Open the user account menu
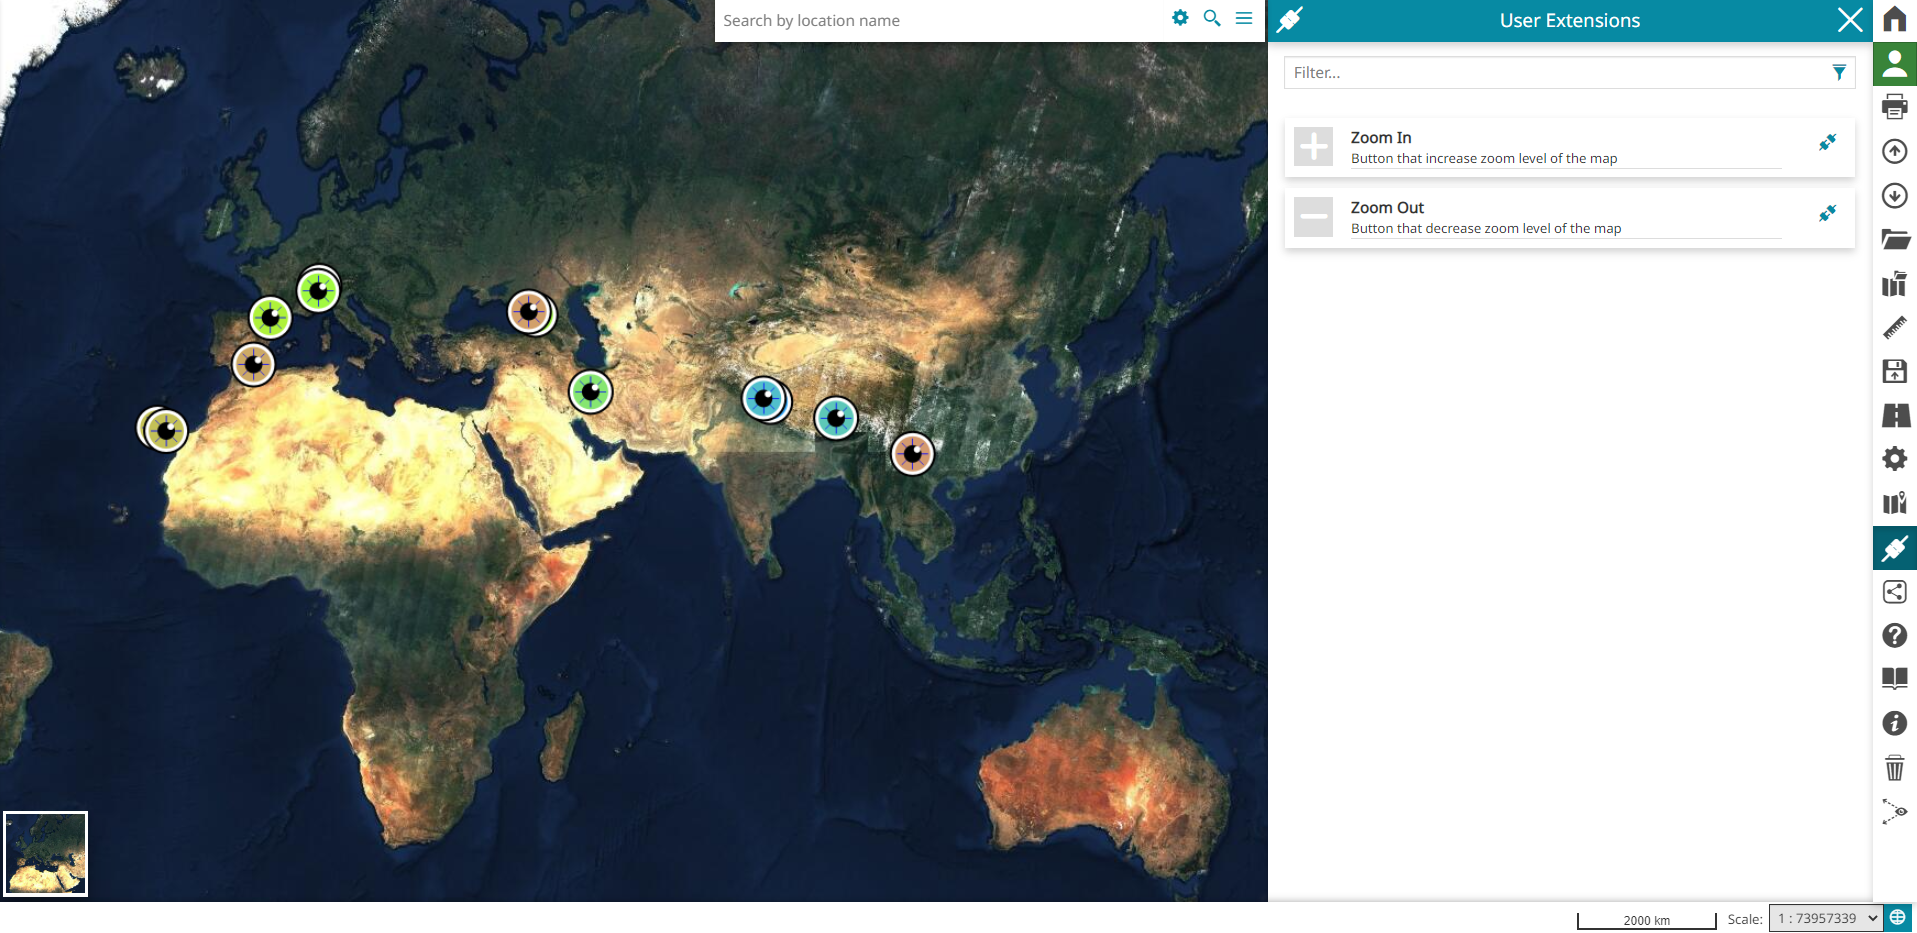Image resolution: width=1917 pixels, height=933 pixels. (1894, 63)
